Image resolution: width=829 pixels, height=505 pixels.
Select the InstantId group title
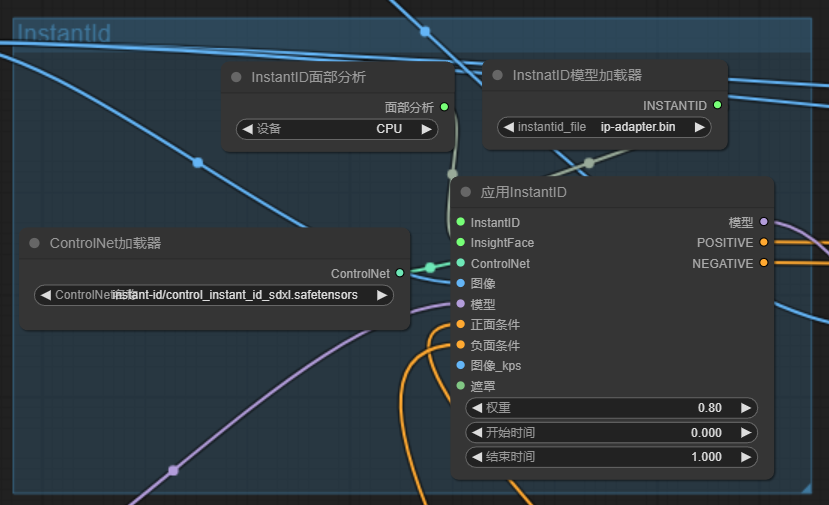(64, 33)
